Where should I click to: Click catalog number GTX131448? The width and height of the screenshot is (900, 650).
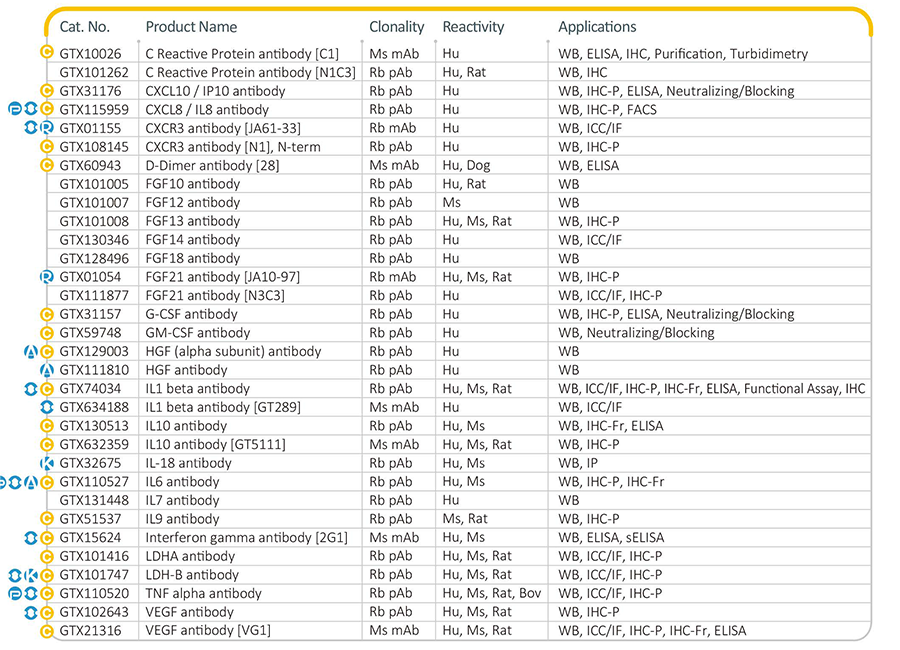(94, 500)
